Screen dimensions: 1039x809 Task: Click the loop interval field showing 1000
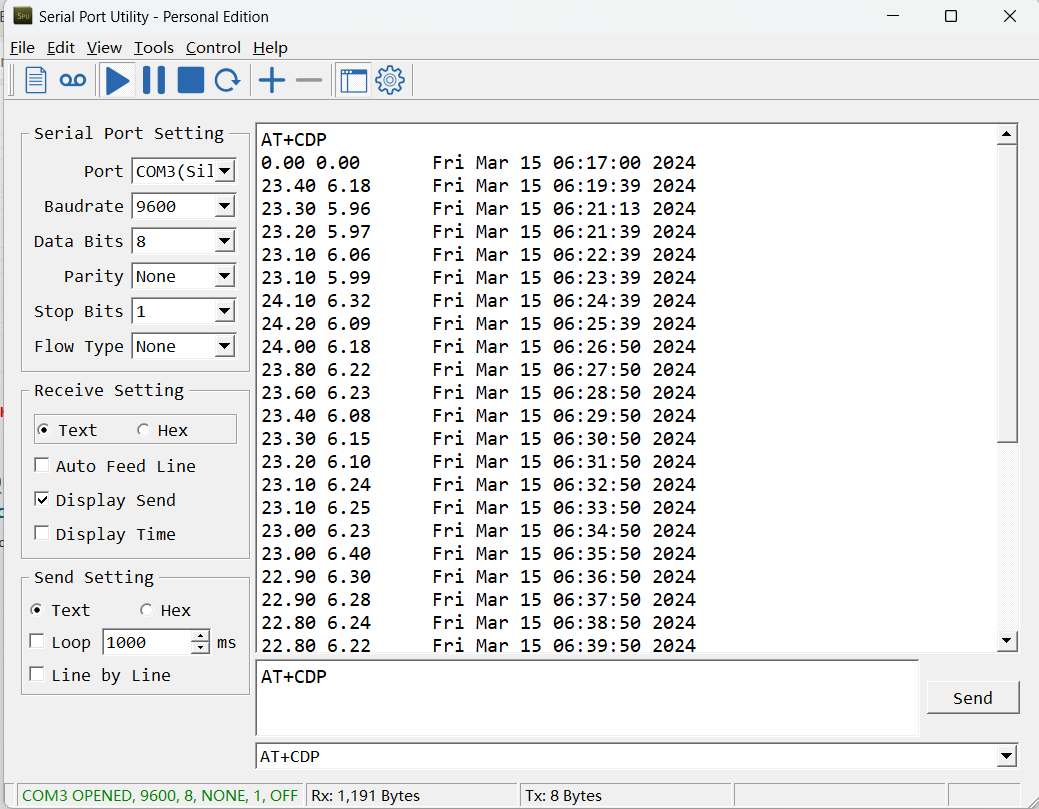pos(147,642)
